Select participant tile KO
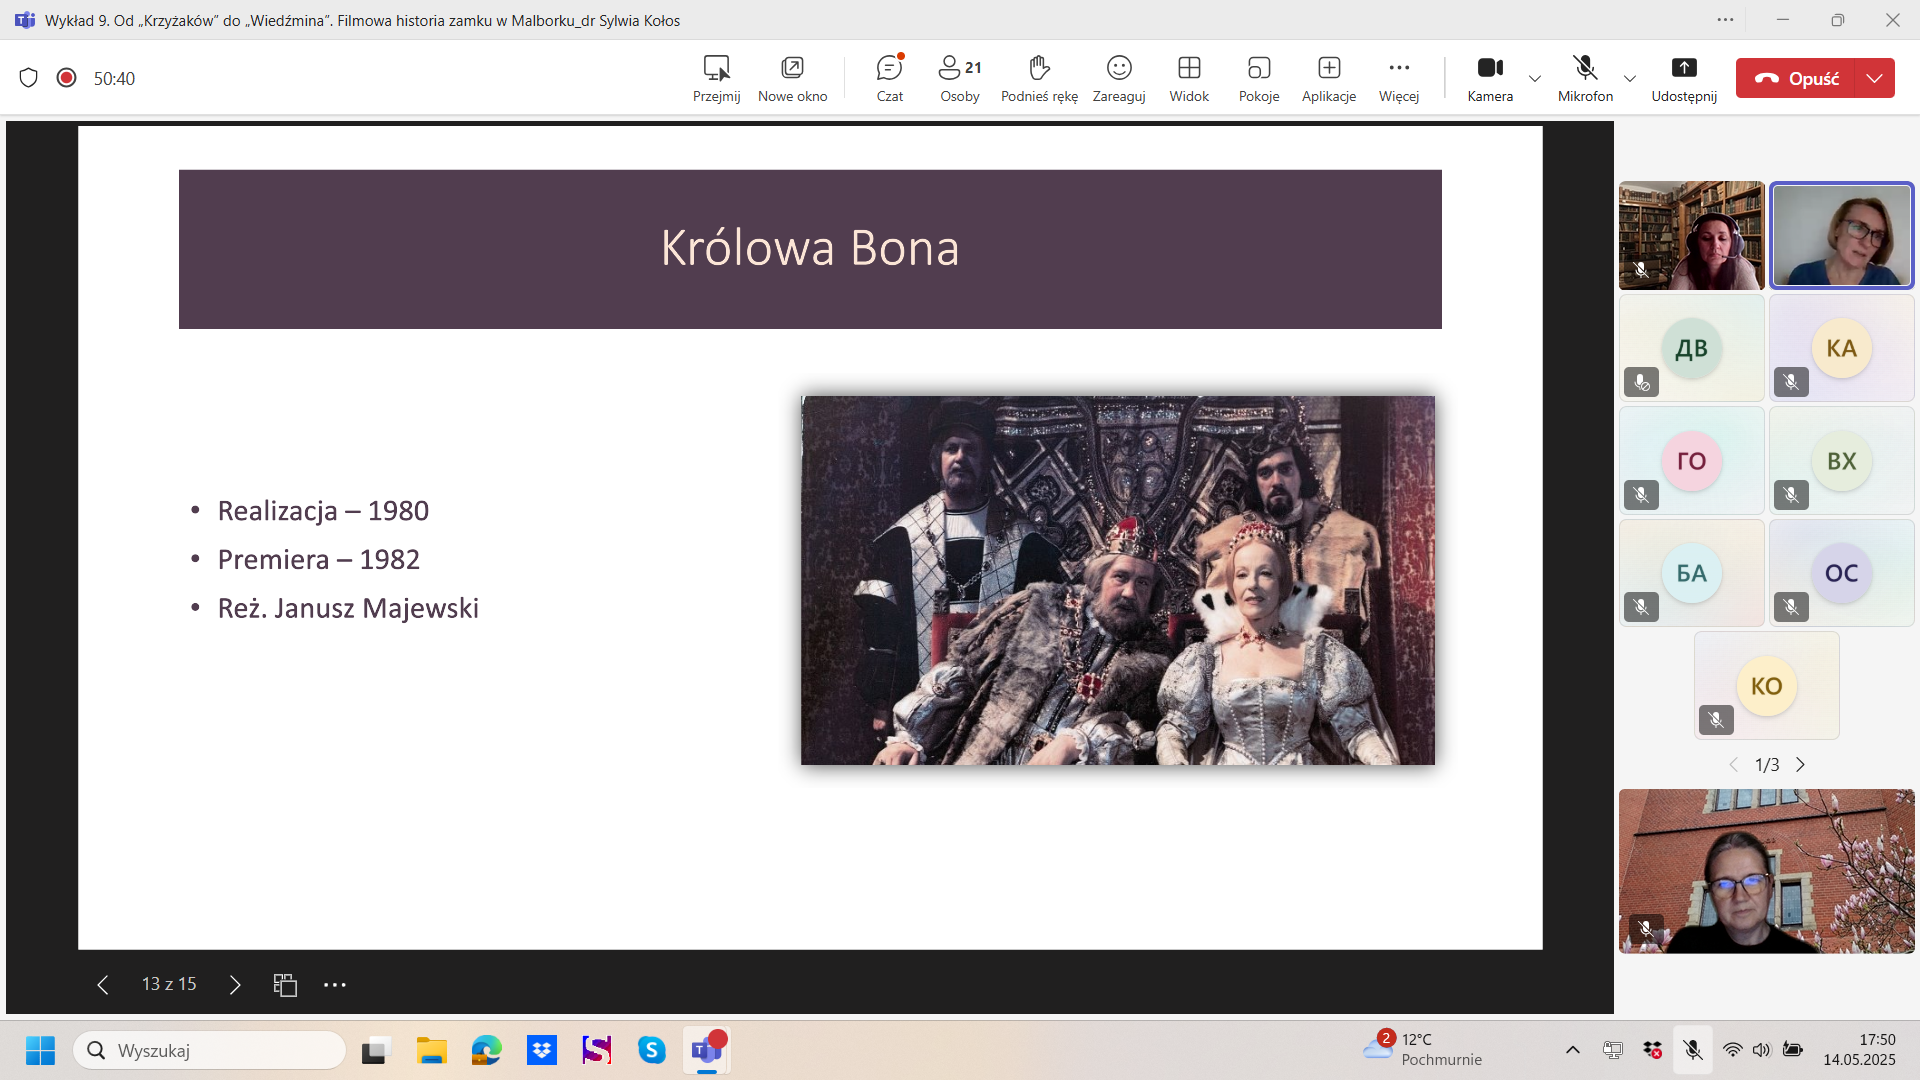This screenshot has height=1080, width=1920. tap(1767, 686)
